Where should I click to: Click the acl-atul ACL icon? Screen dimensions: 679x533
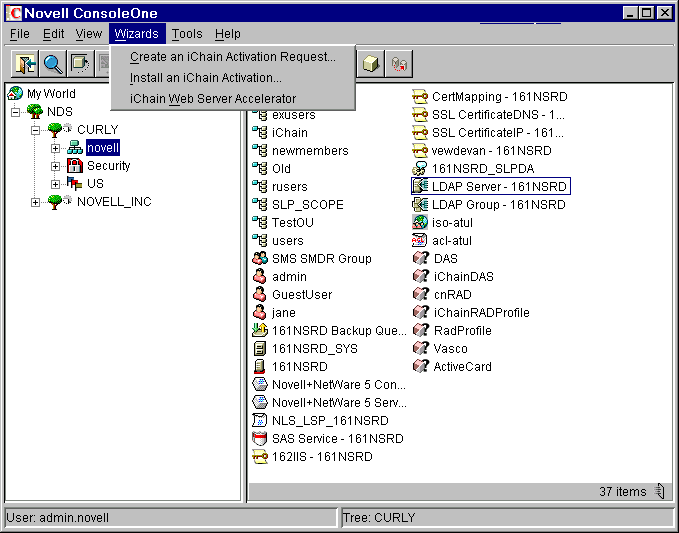coord(420,240)
